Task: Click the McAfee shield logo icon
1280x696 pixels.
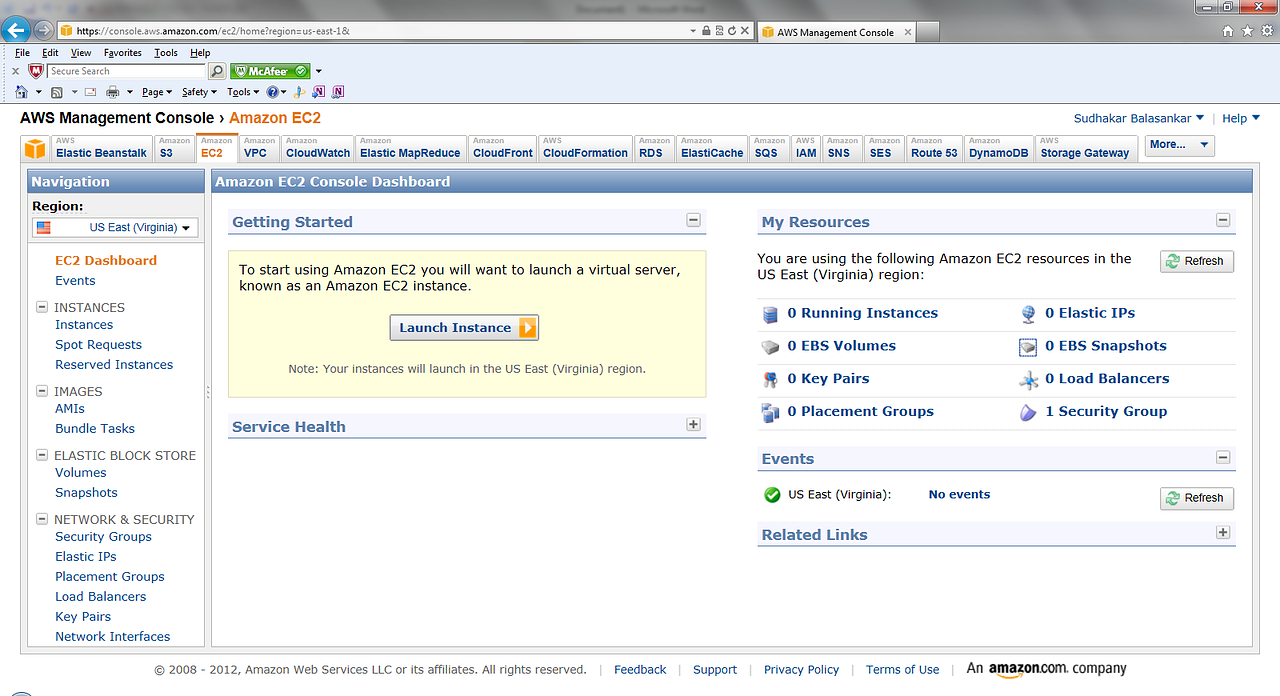Action: 36,71
